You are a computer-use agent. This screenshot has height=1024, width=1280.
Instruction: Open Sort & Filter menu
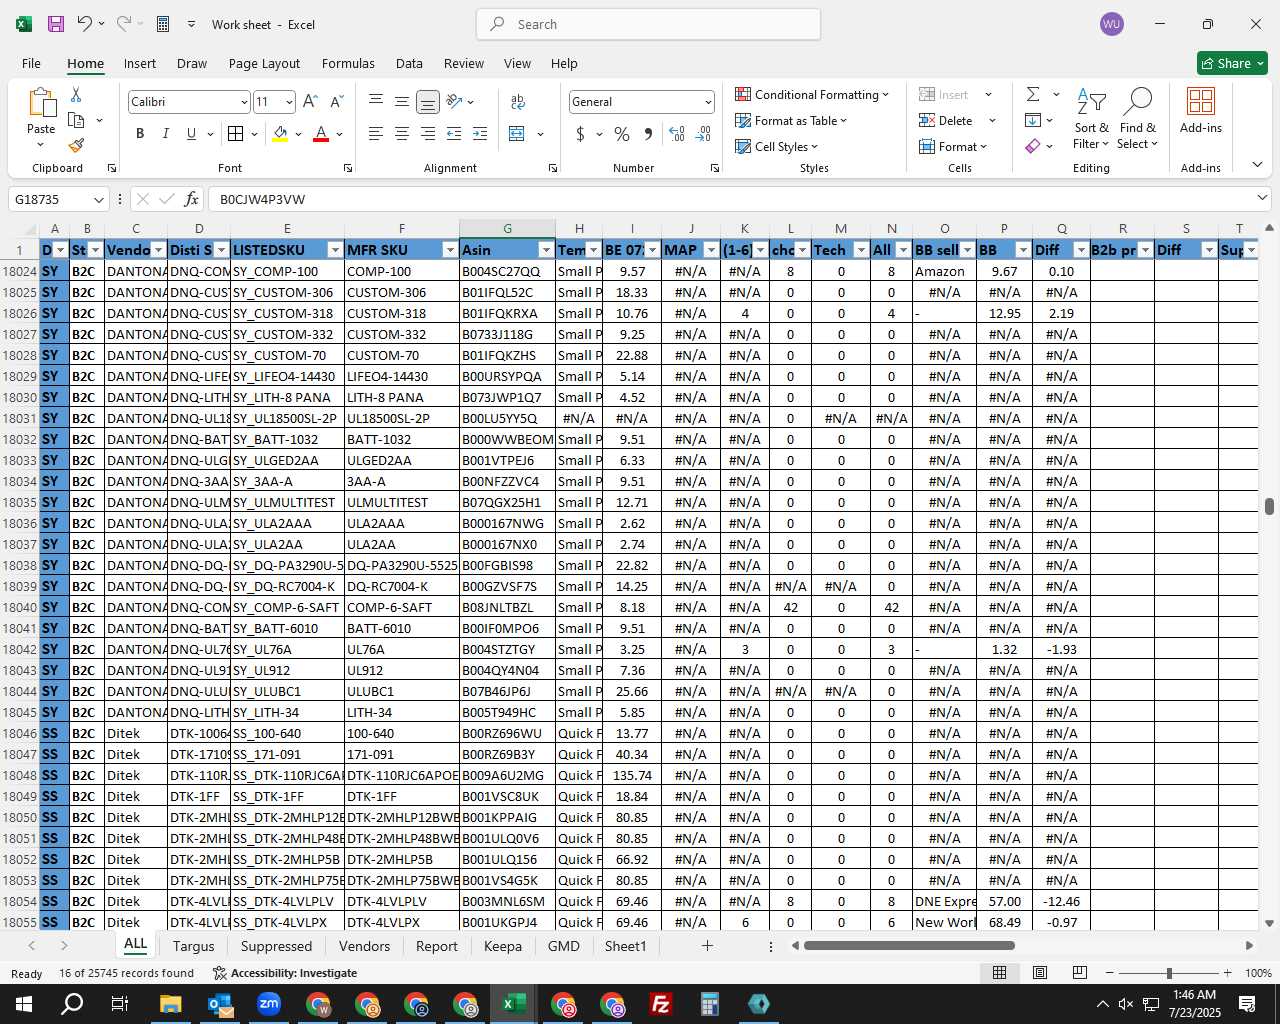1091,118
